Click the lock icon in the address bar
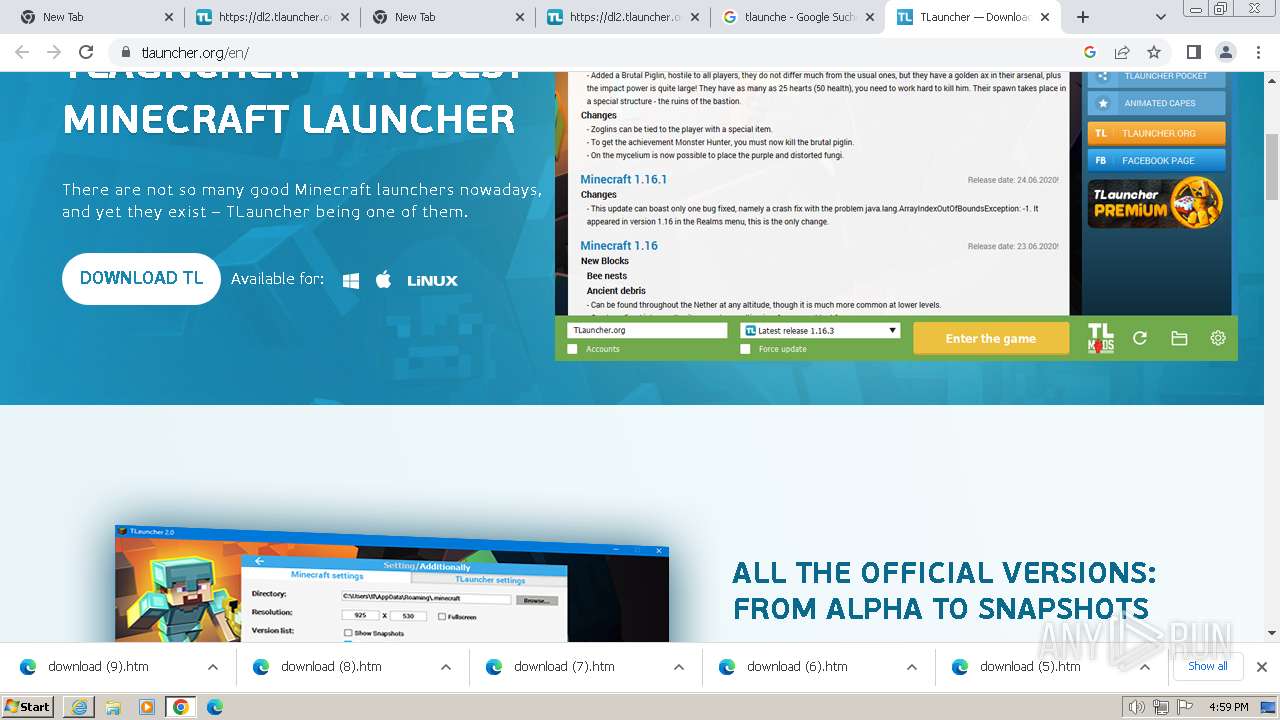The height and width of the screenshot is (720, 1280). click(x=126, y=53)
